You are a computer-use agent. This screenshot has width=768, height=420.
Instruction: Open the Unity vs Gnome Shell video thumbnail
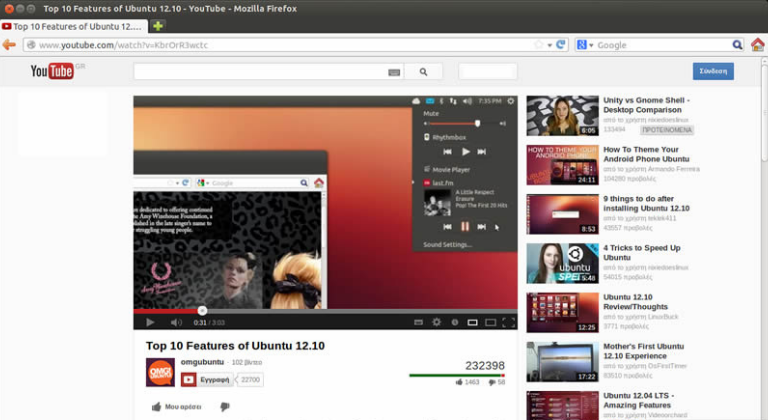(562, 116)
